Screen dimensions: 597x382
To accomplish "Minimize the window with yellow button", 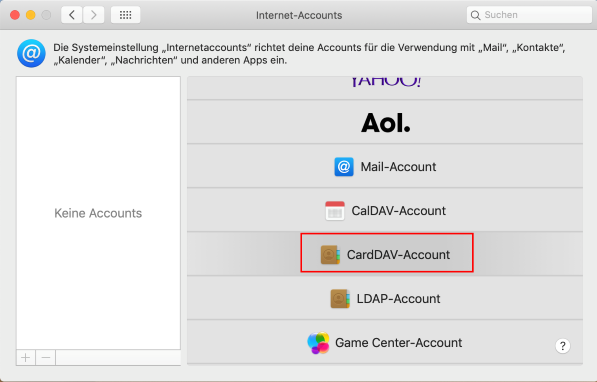I will coord(30,15).
